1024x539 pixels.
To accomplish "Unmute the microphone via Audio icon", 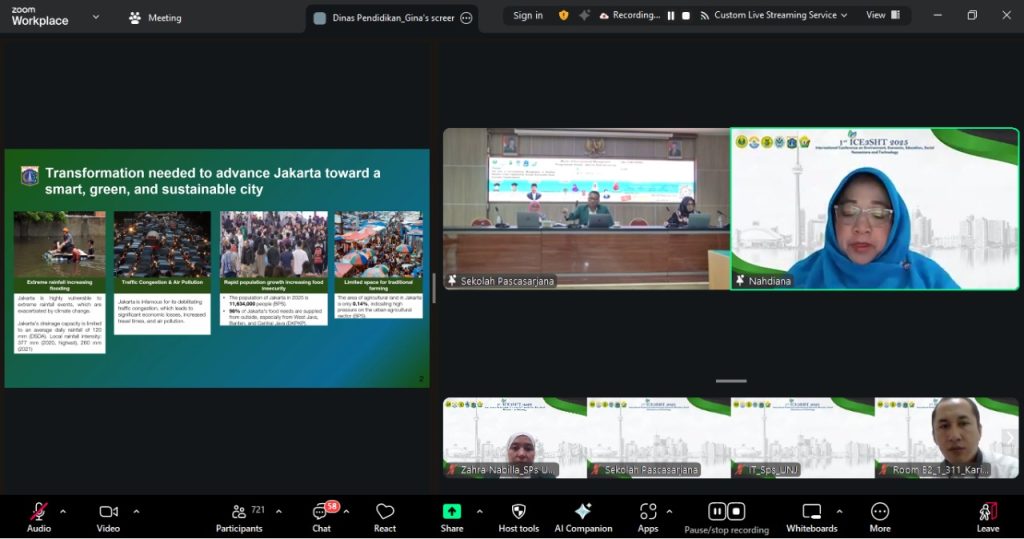I will [39, 512].
